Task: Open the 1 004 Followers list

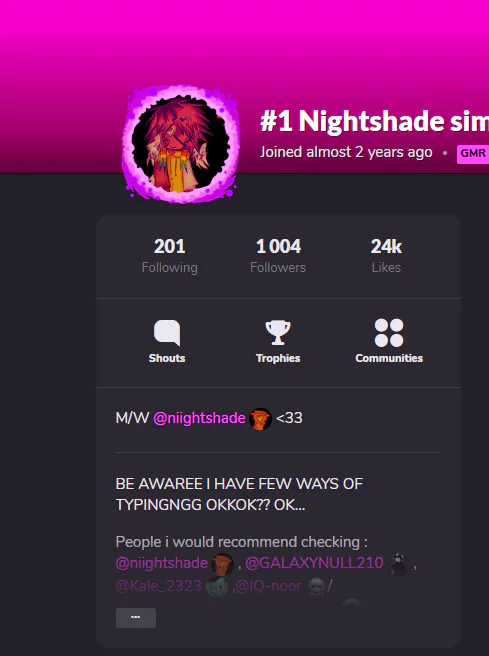Action: 278,256
